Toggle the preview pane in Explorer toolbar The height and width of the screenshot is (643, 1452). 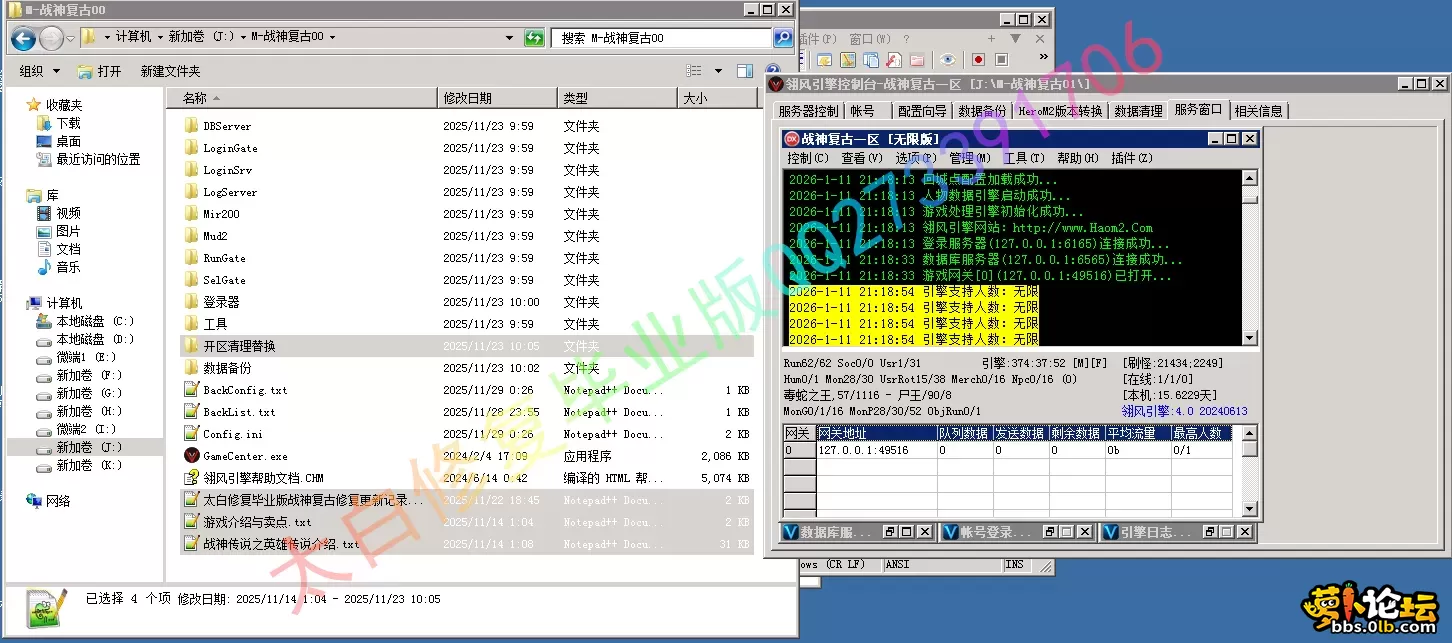(745, 71)
